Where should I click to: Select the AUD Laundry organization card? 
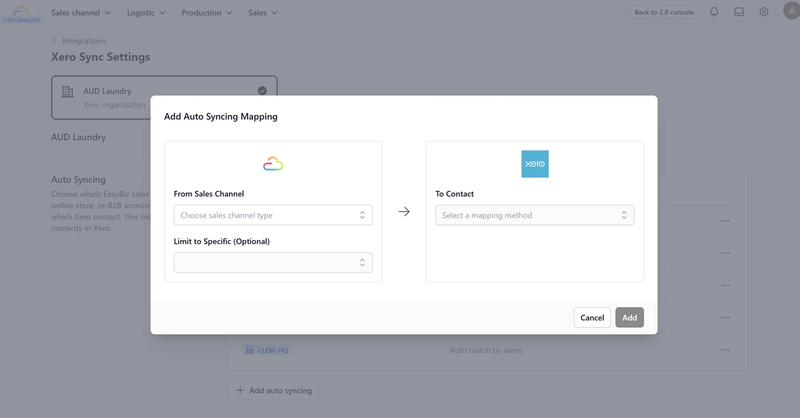point(164,97)
